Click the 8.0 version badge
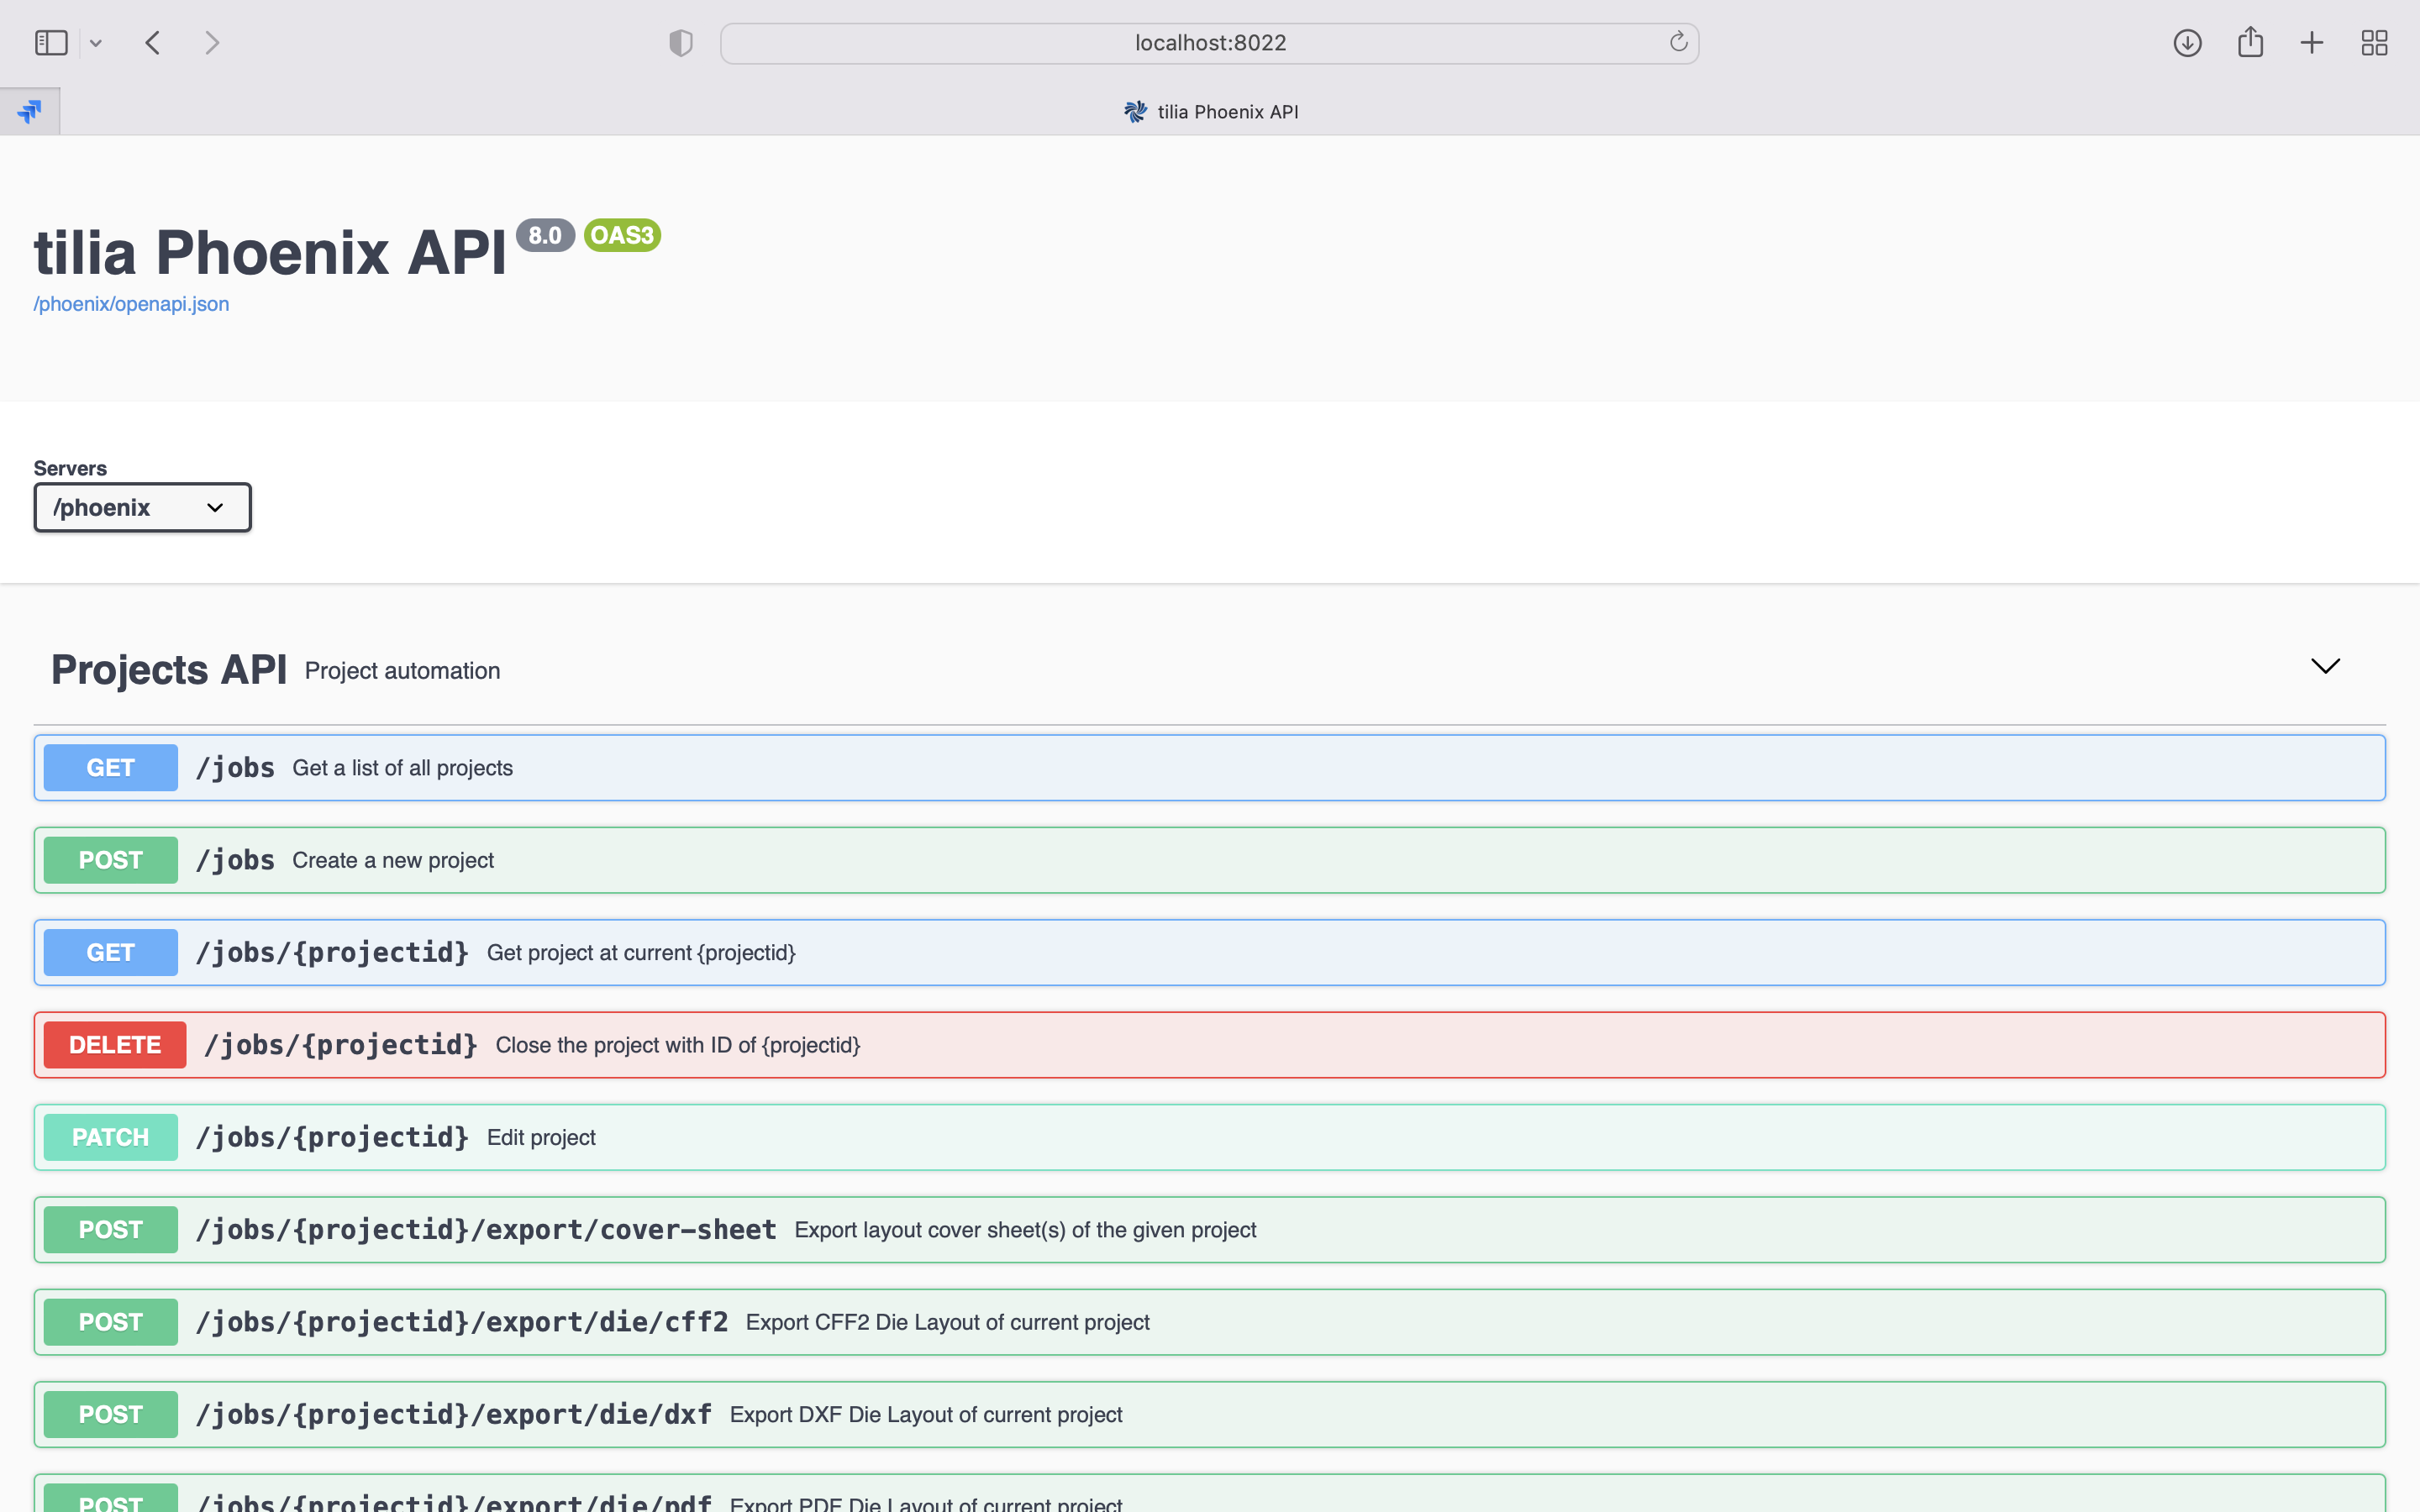This screenshot has width=2420, height=1512. click(545, 235)
